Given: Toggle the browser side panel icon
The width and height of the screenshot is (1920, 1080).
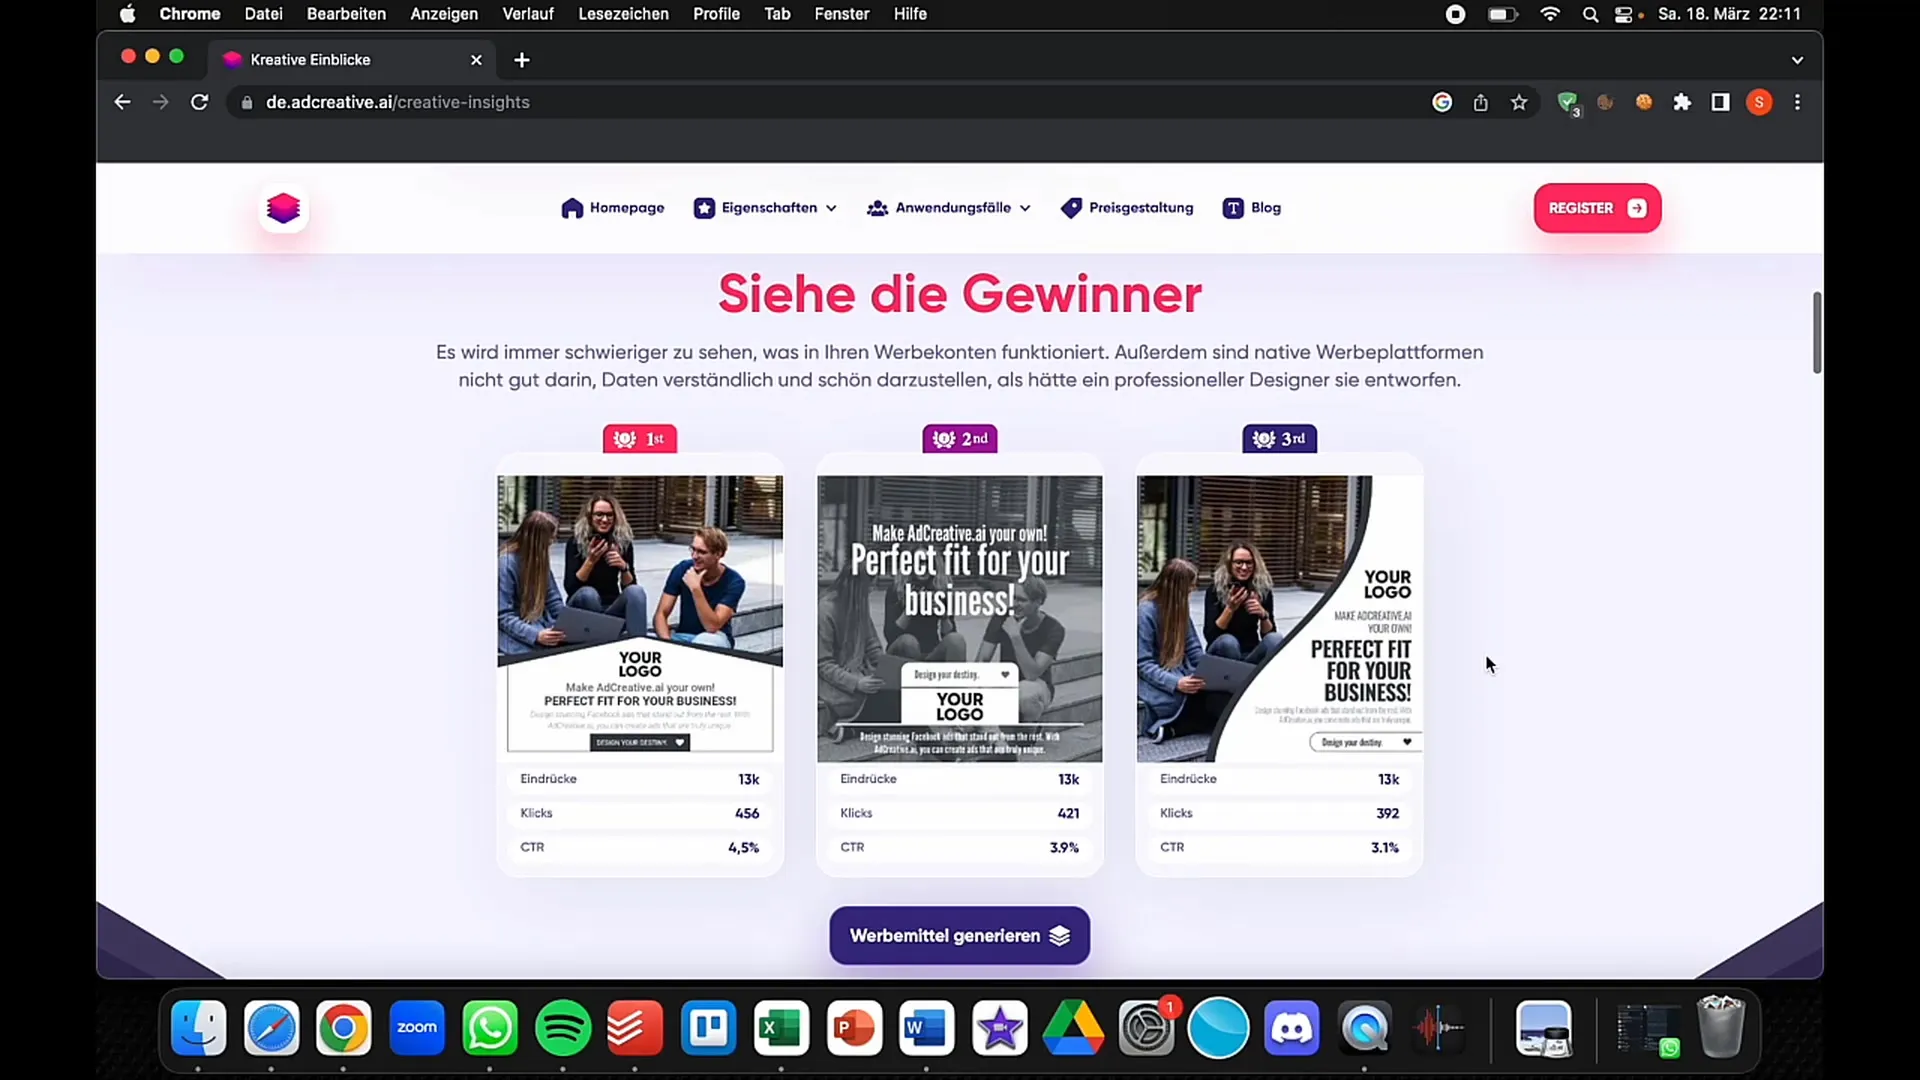Looking at the screenshot, I should click(1720, 102).
